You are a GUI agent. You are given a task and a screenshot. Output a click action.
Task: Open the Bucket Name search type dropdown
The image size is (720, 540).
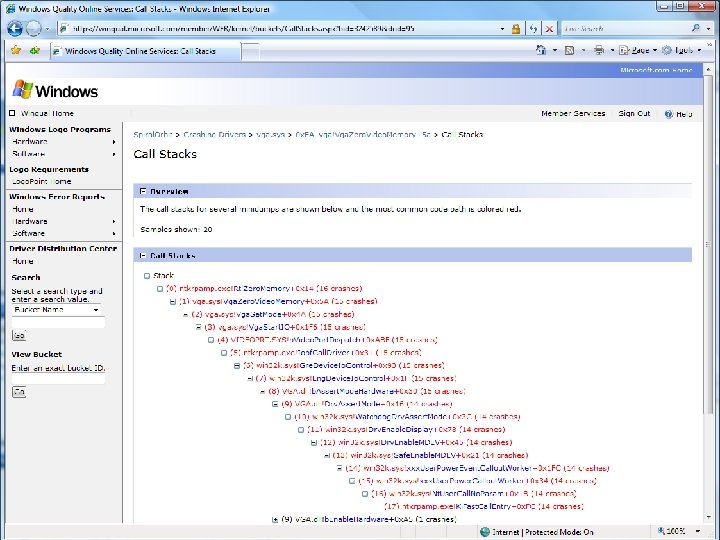coord(56,310)
